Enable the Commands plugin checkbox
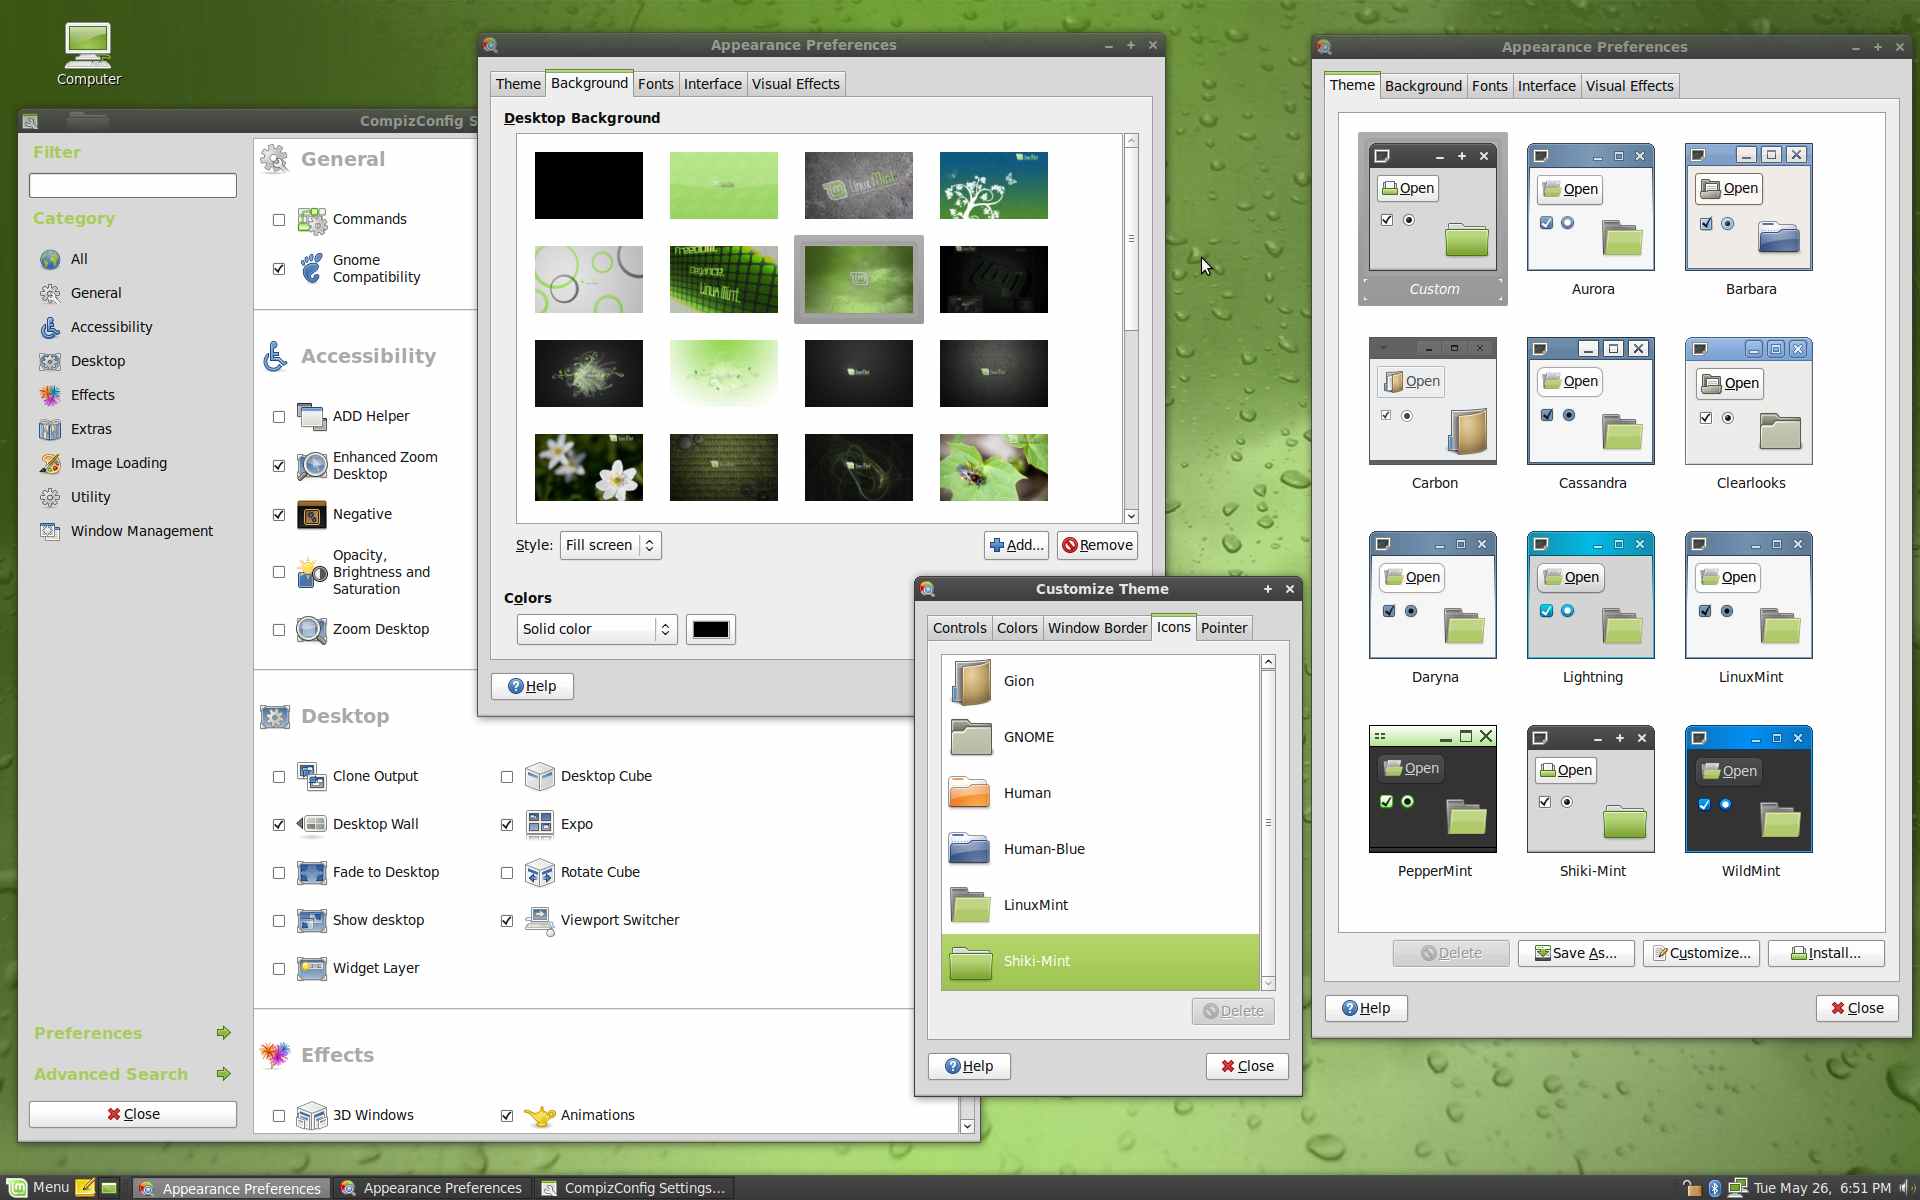The height and width of the screenshot is (1200, 1920). pos(279,220)
